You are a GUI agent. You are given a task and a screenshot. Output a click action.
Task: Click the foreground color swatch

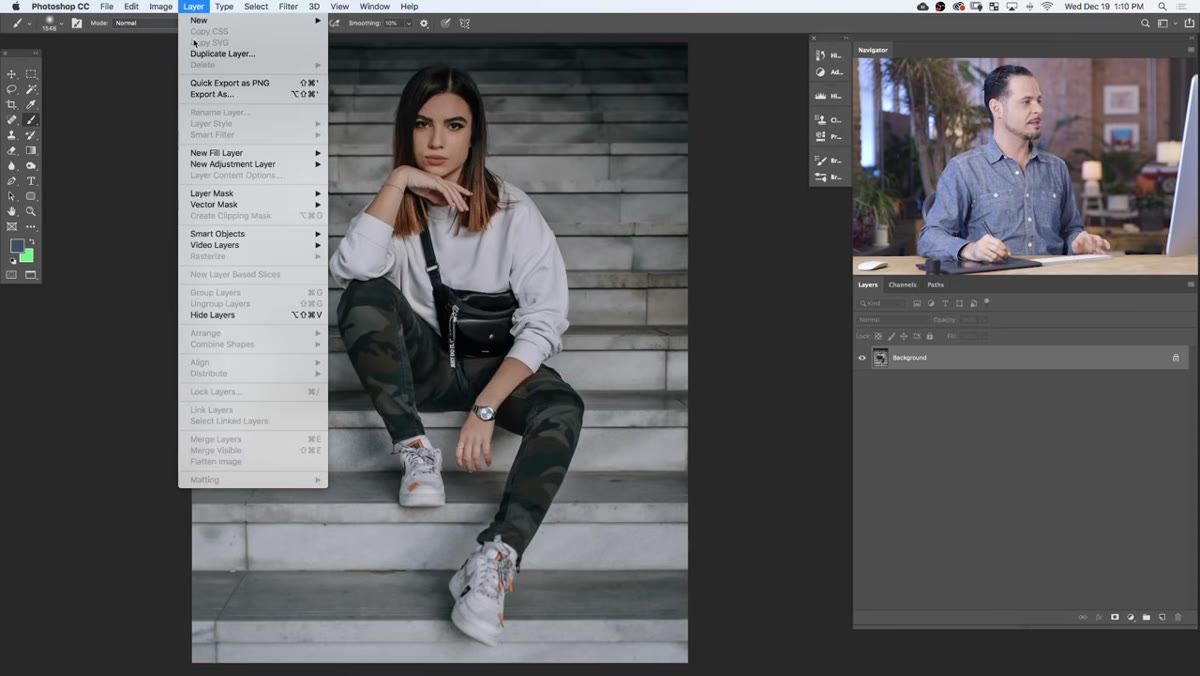(16, 246)
